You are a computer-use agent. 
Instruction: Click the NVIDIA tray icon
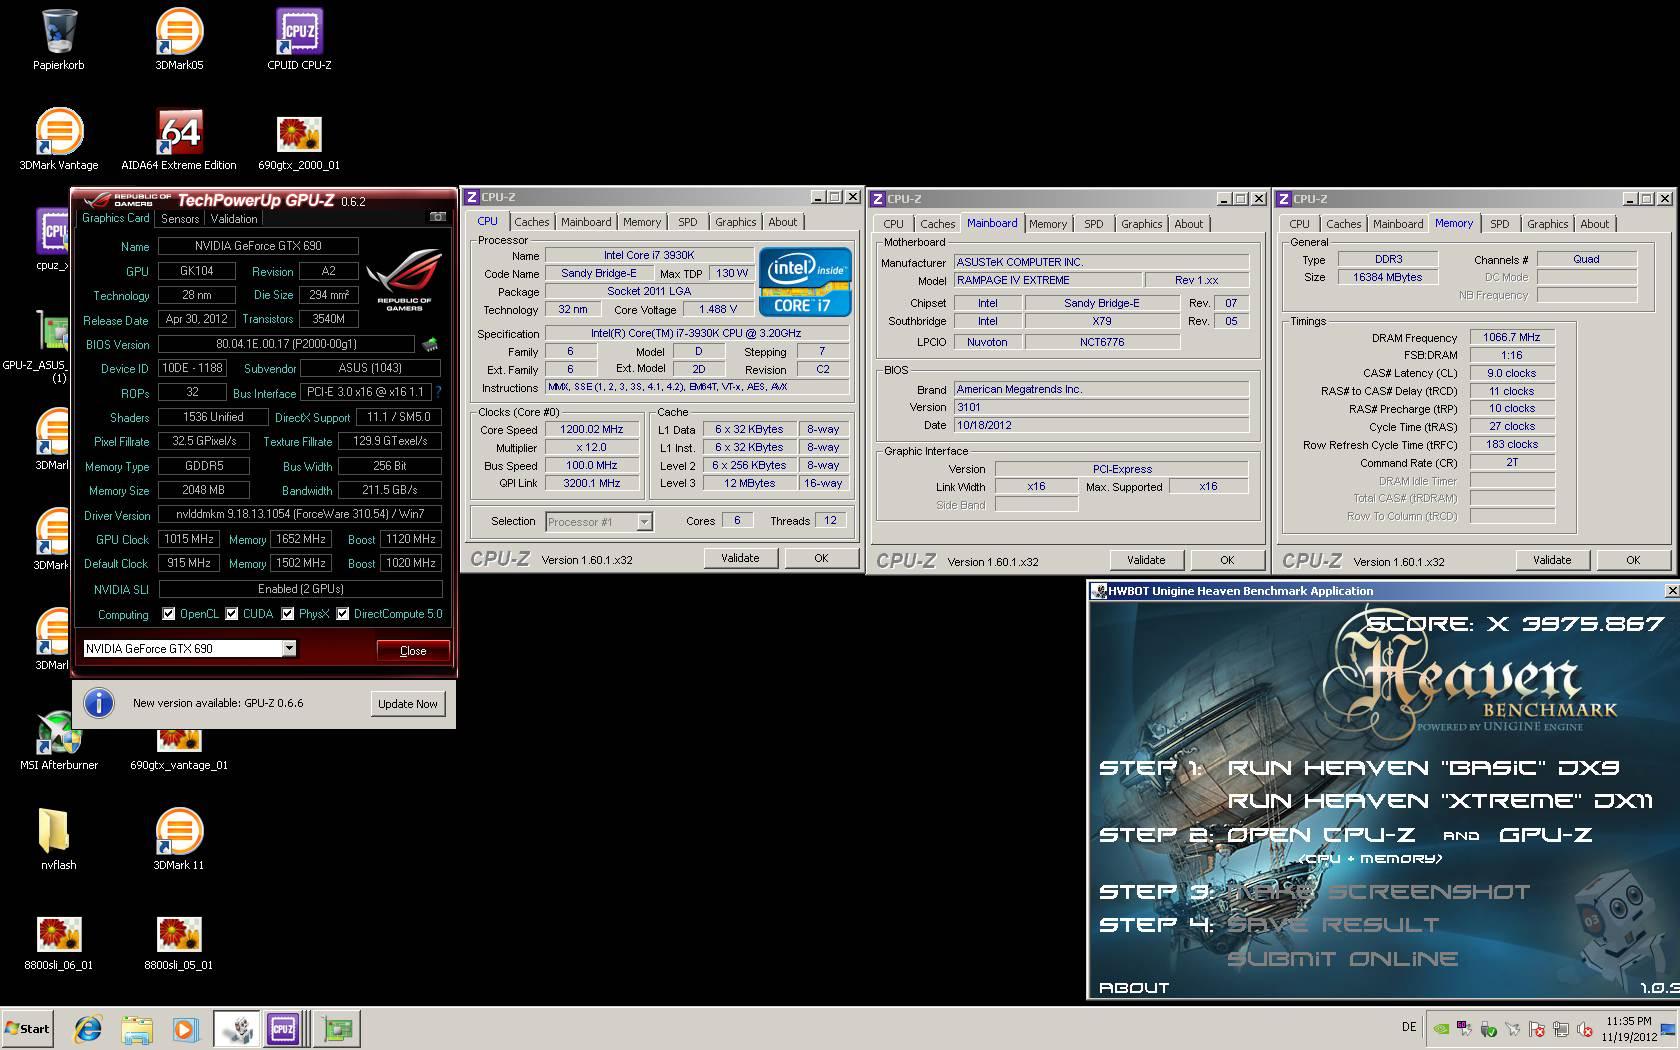pos(1440,1028)
